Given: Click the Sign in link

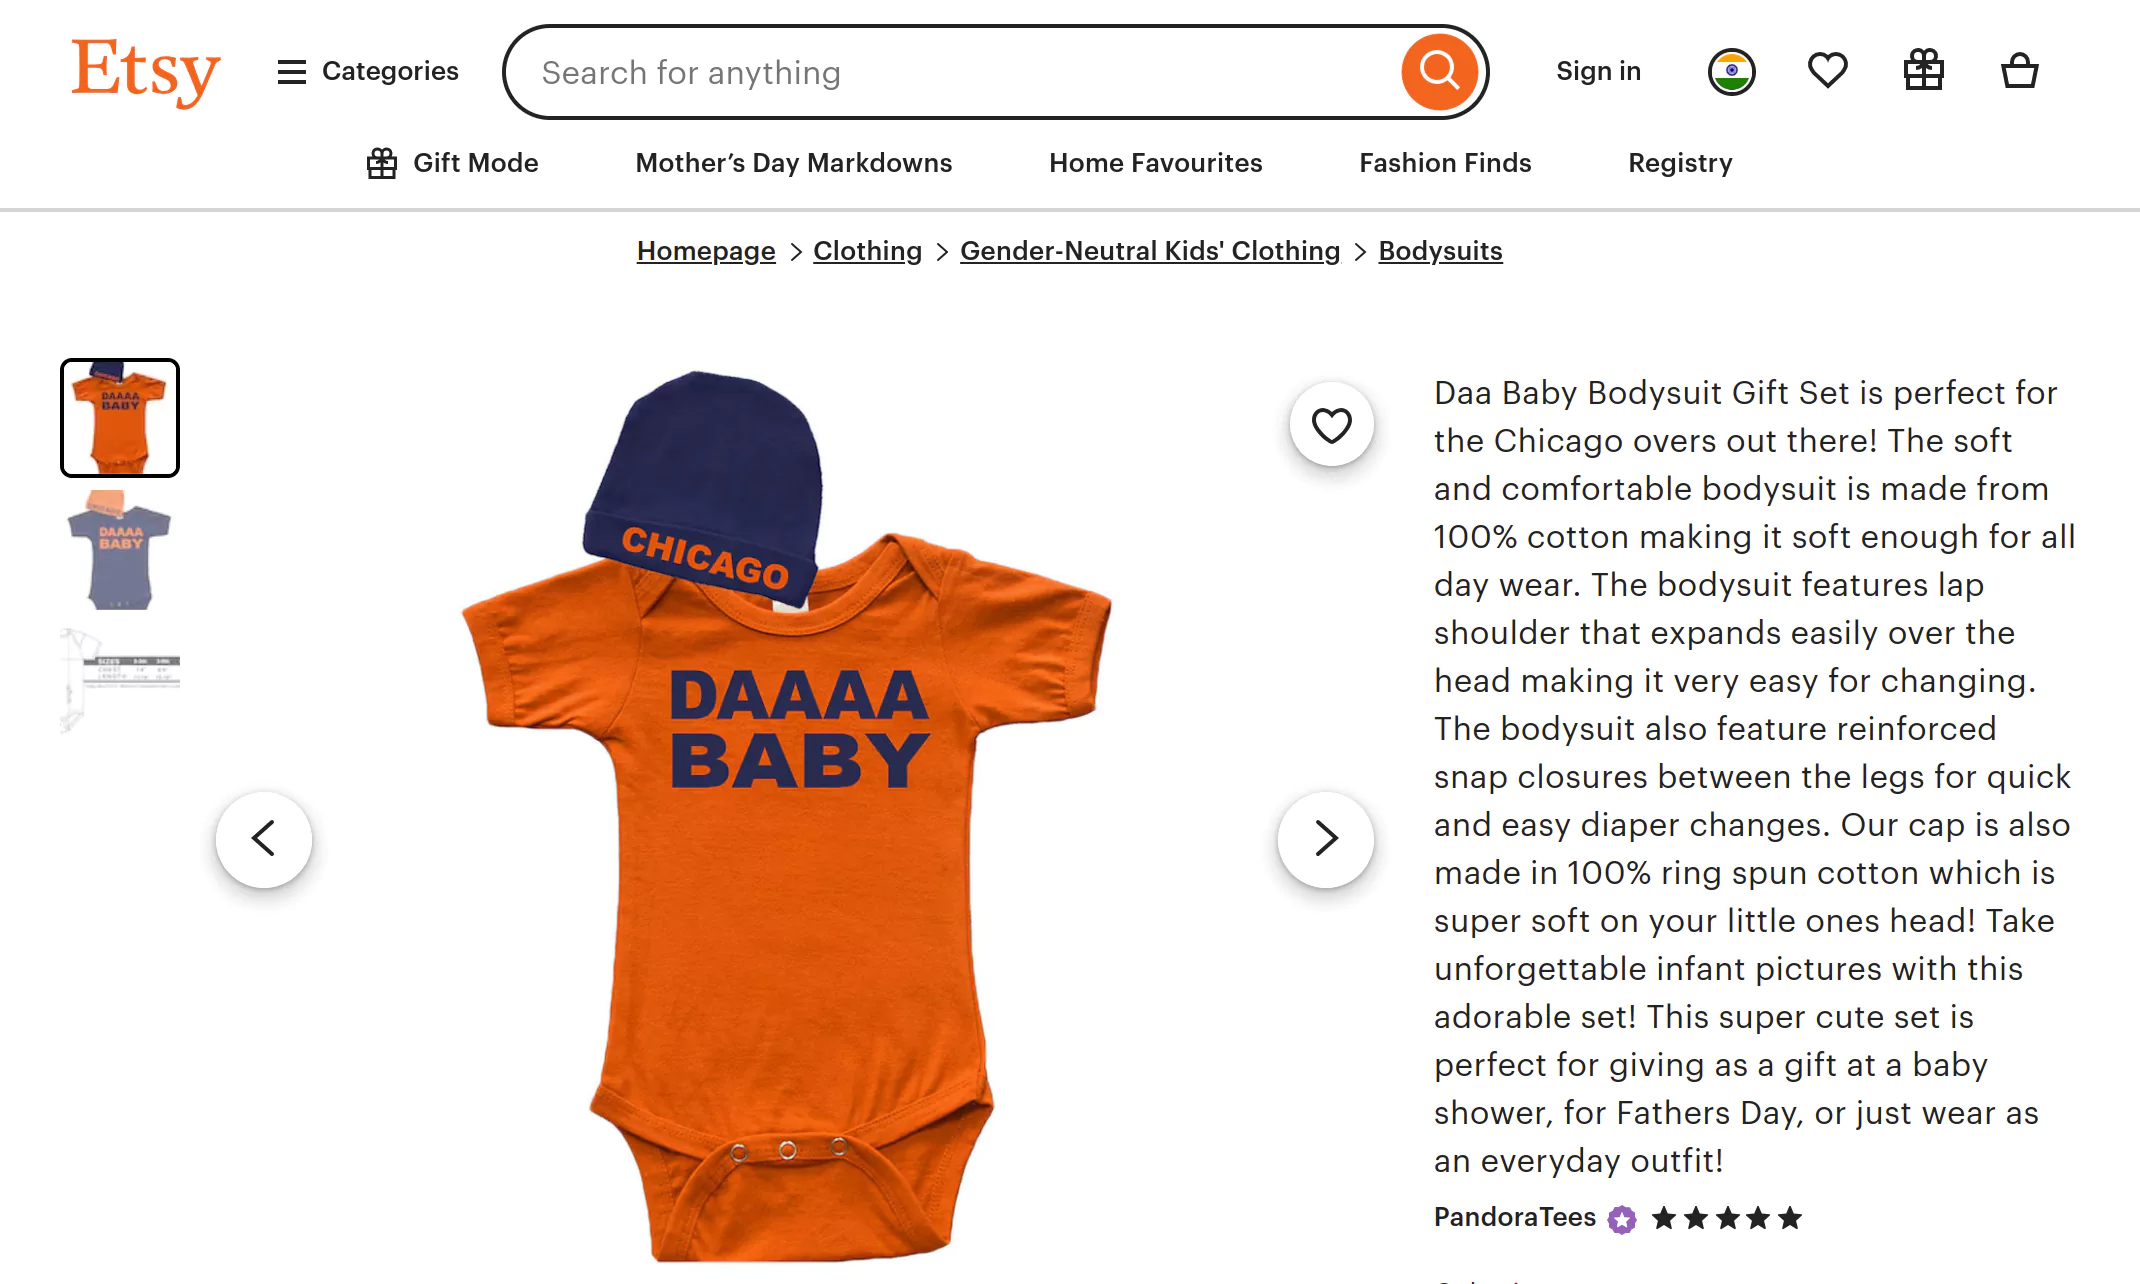Looking at the screenshot, I should point(1597,70).
